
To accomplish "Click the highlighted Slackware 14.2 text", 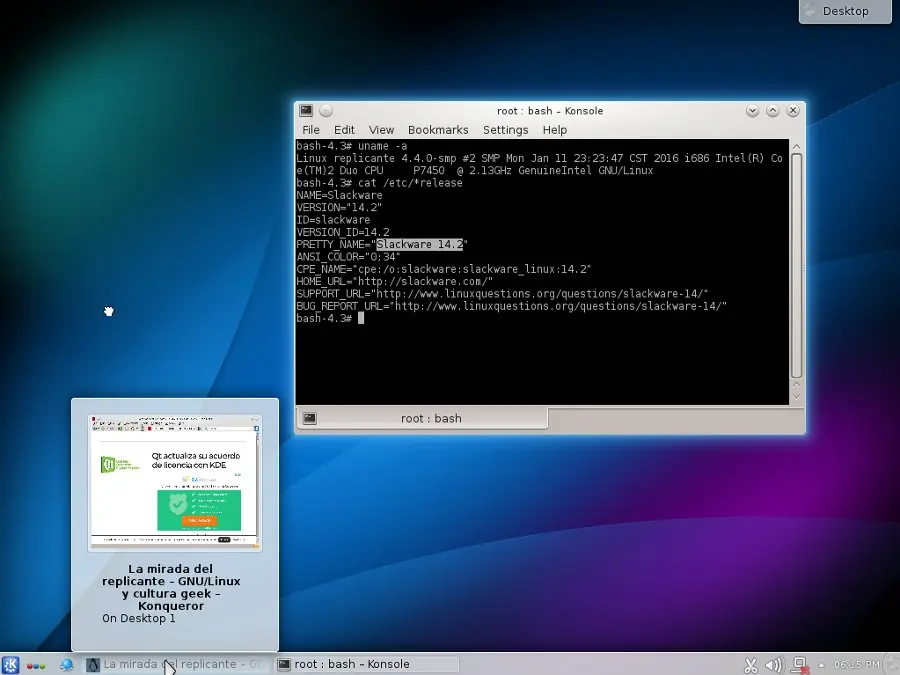I will (420, 245).
